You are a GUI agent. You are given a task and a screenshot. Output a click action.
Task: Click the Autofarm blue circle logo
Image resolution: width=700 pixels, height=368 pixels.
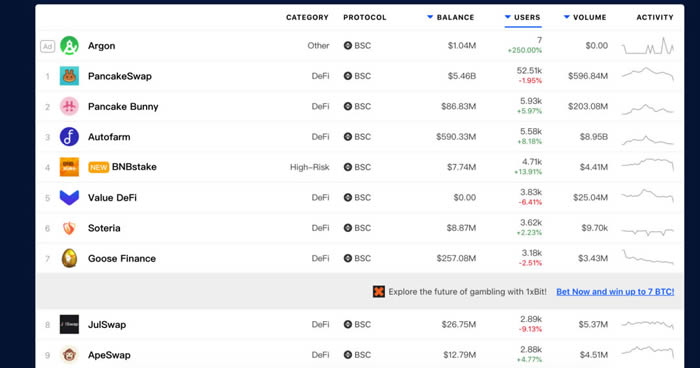click(69, 137)
